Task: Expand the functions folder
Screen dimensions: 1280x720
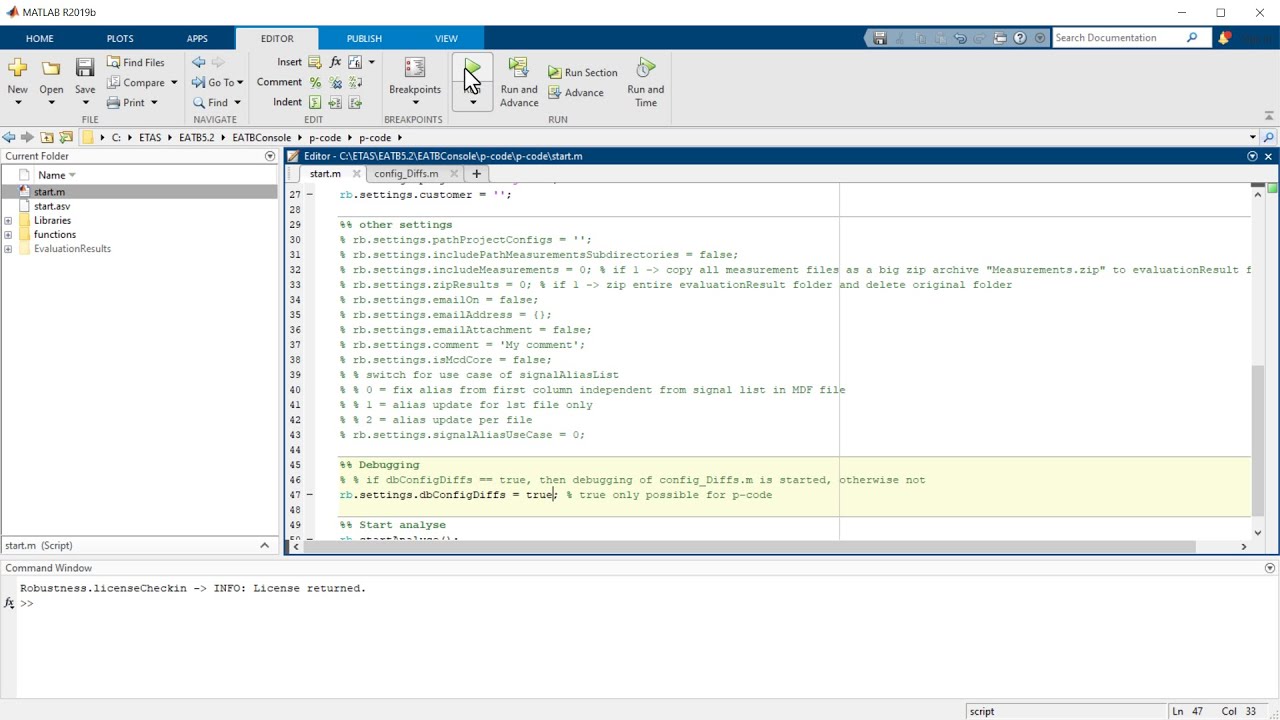Action: tap(8, 234)
